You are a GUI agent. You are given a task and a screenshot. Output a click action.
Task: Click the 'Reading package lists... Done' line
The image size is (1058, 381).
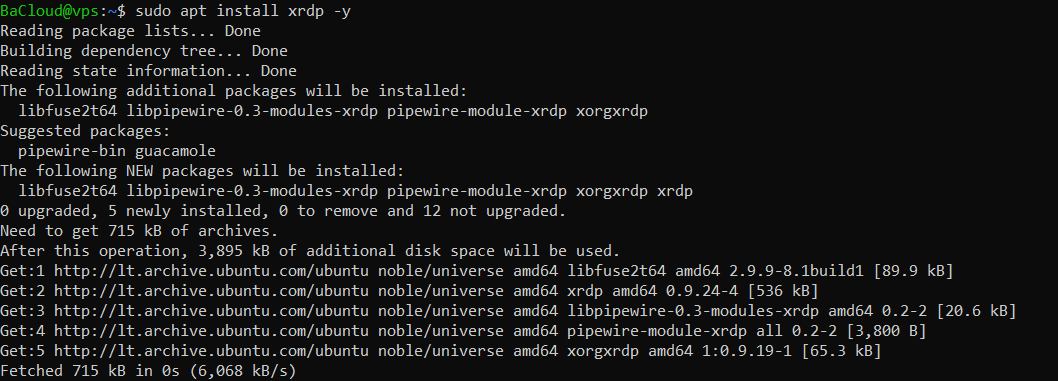pyautogui.click(x=130, y=31)
